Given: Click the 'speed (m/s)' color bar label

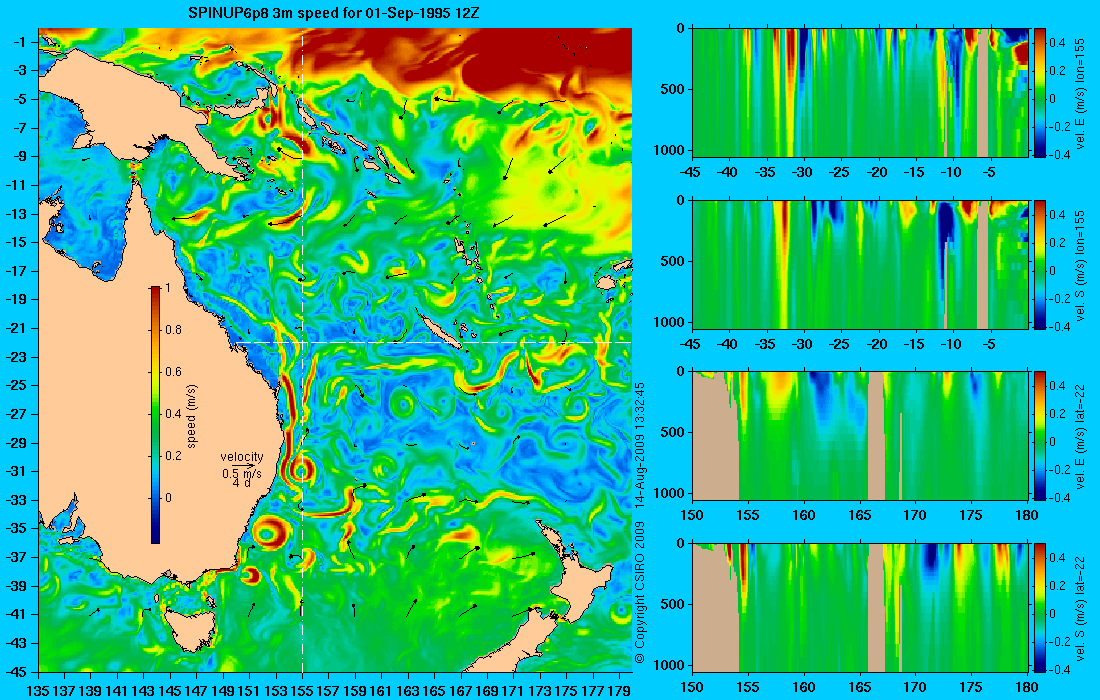Looking at the screenshot, I should coord(192,415).
